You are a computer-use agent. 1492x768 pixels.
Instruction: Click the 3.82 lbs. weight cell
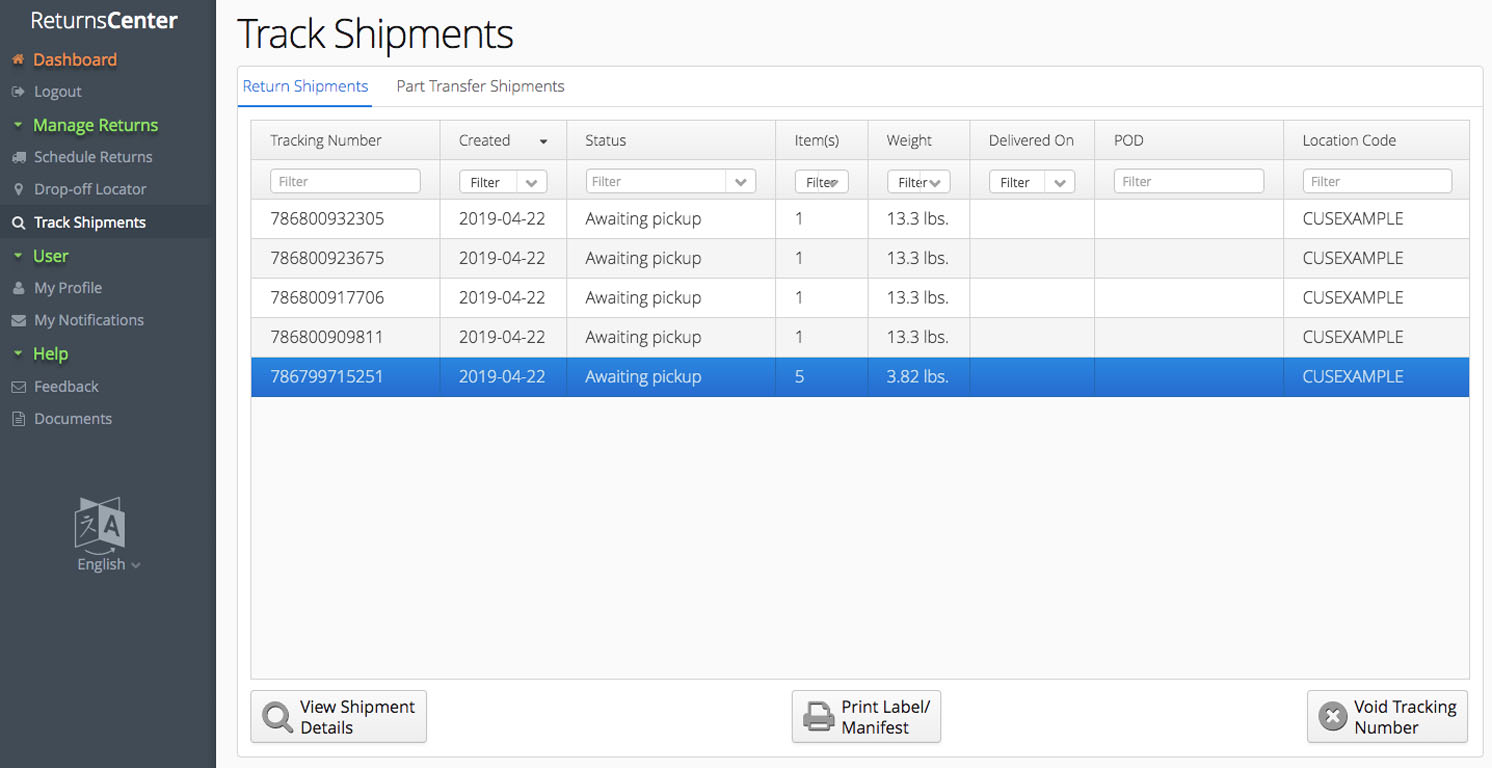point(918,377)
